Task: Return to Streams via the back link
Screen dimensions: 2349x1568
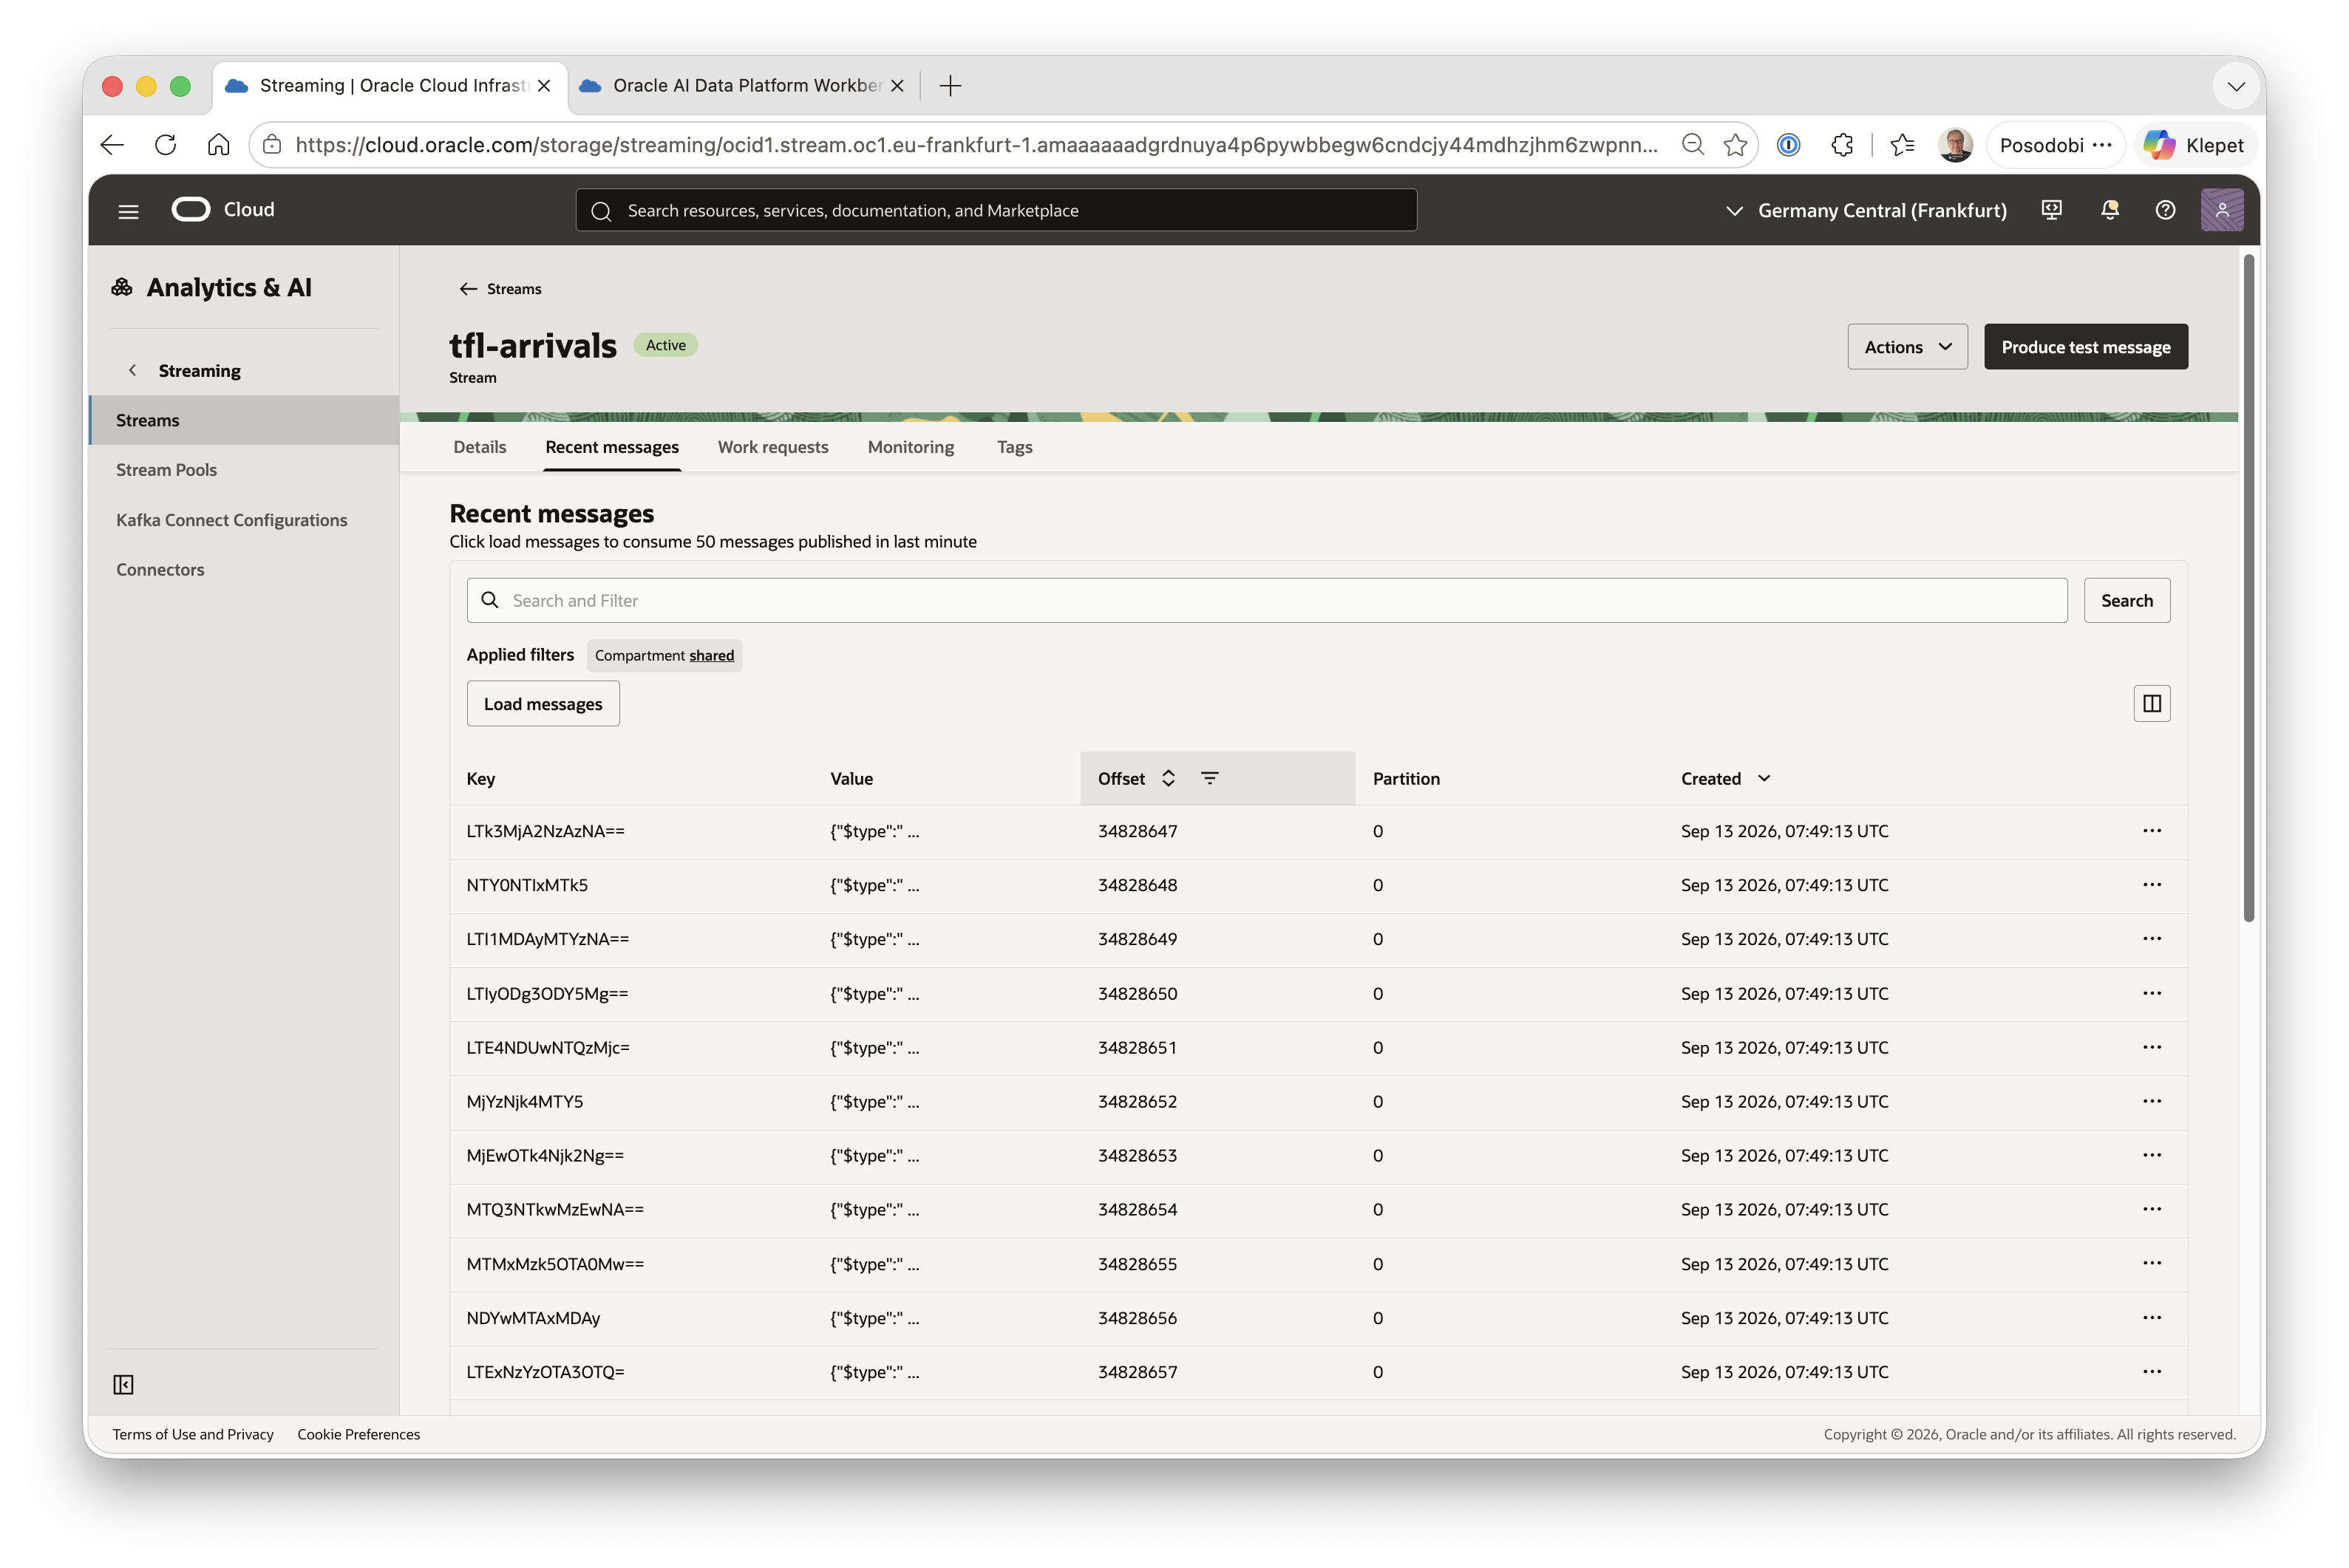Action: [x=500, y=289]
